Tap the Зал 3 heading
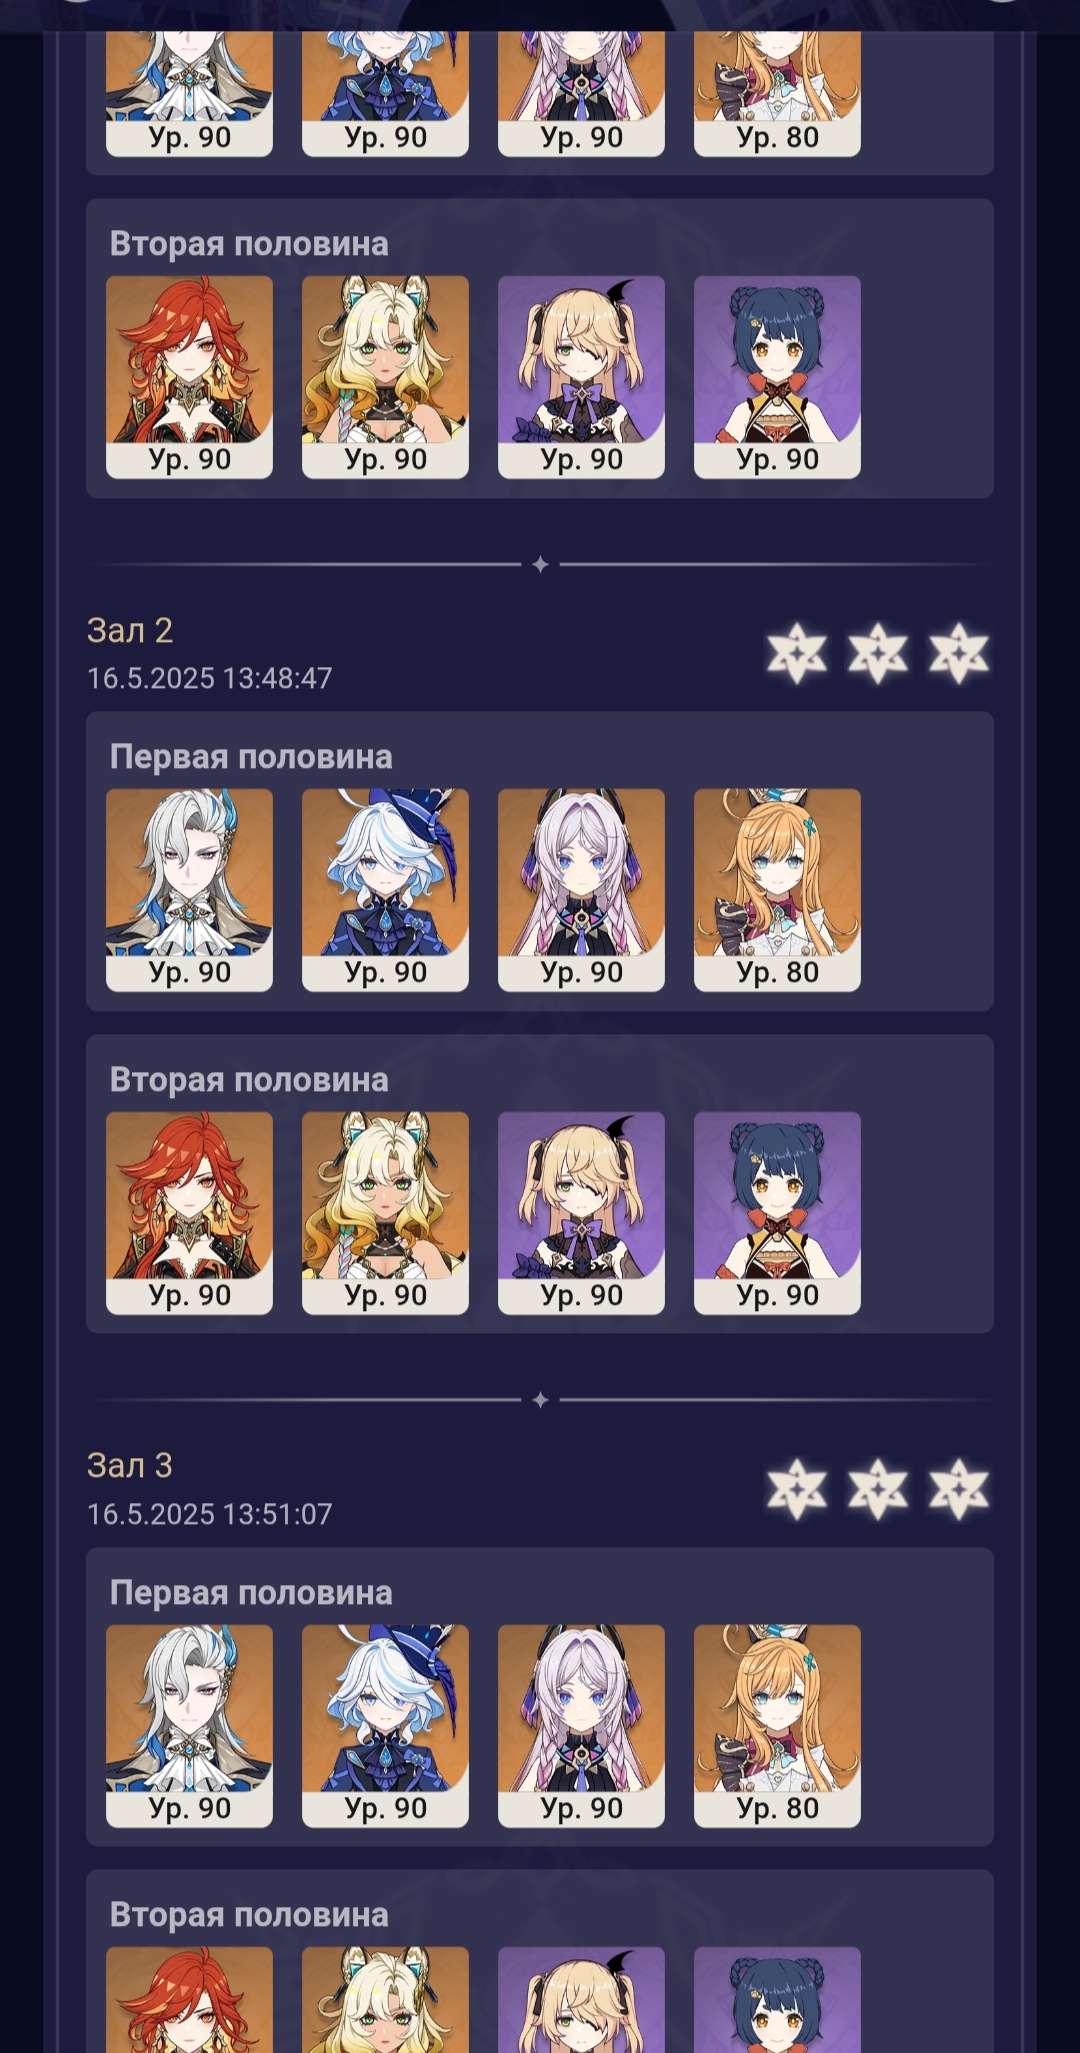1080x2053 pixels. [x=130, y=1465]
